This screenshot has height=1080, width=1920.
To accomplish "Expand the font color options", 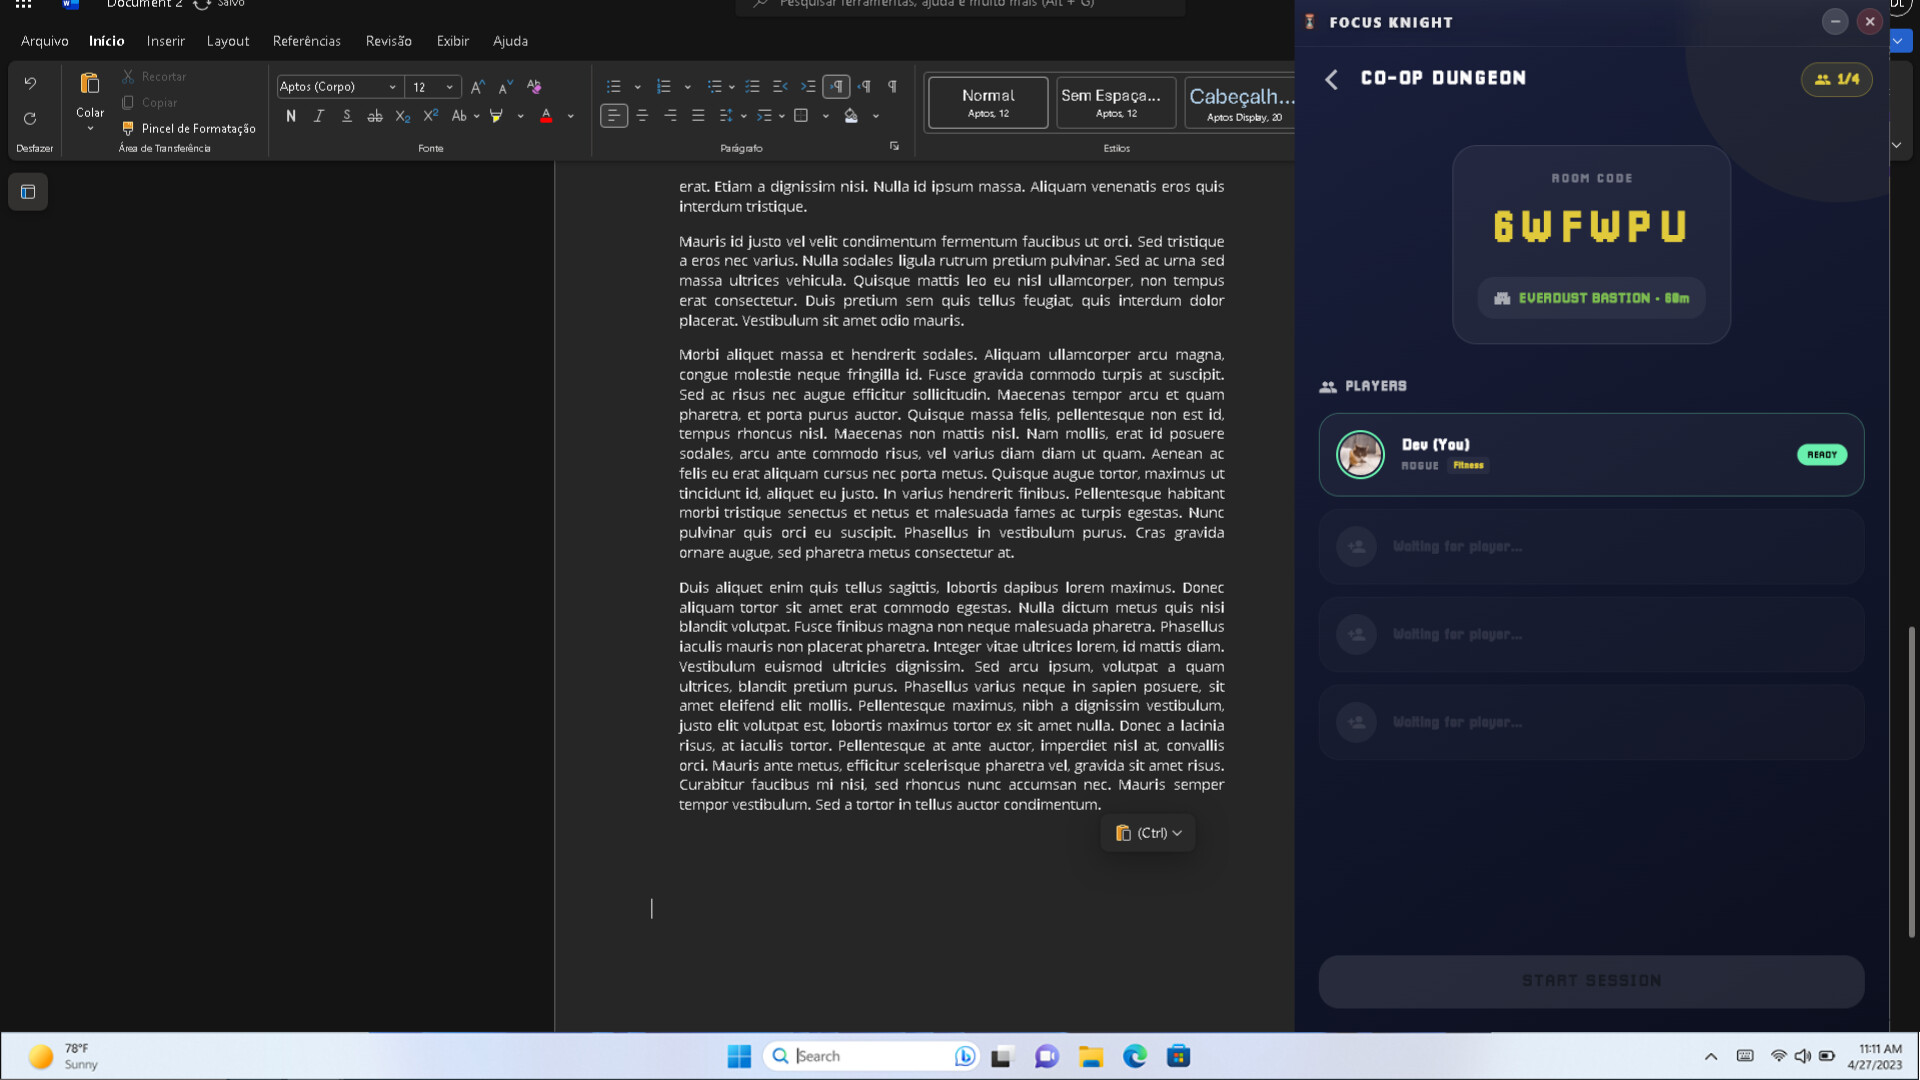I will click(x=570, y=116).
